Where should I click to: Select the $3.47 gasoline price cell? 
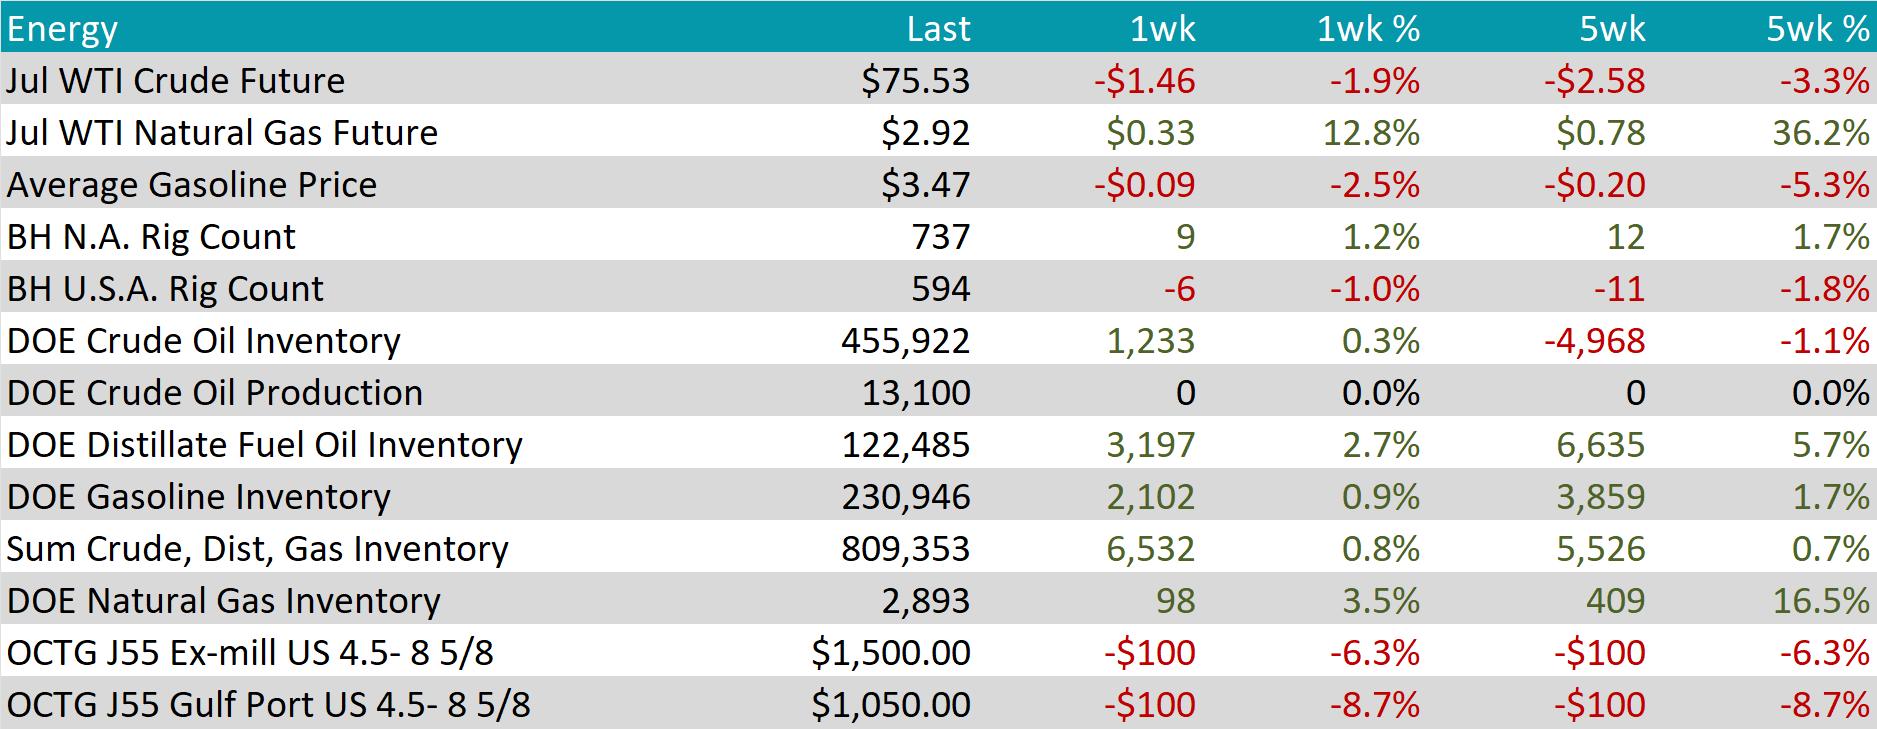tap(925, 185)
